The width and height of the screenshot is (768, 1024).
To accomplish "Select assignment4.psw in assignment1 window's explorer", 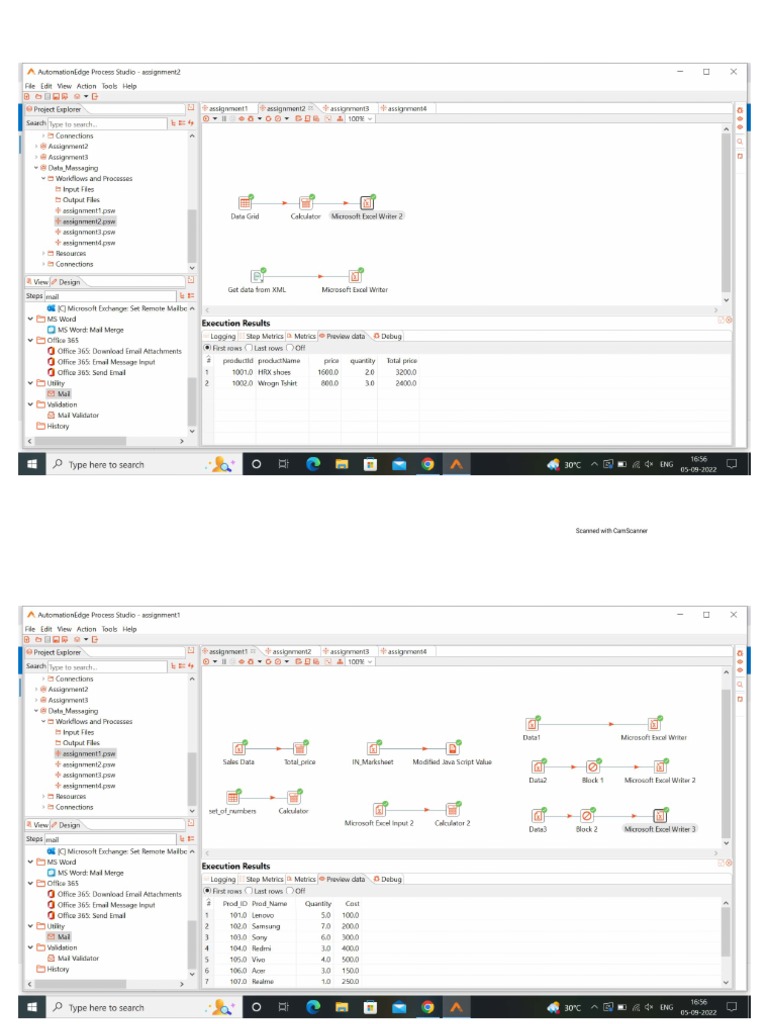I will click(86, 786).
